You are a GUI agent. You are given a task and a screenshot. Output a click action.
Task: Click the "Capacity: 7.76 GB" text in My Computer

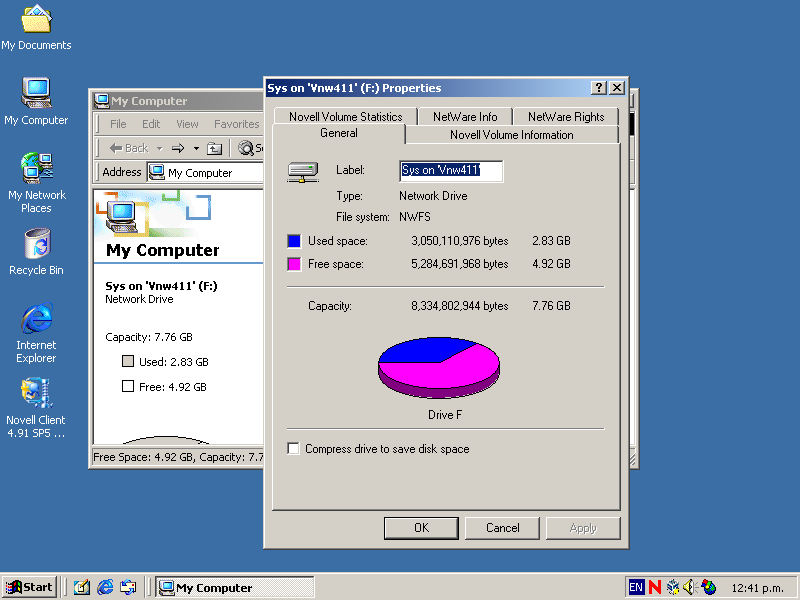149,337
